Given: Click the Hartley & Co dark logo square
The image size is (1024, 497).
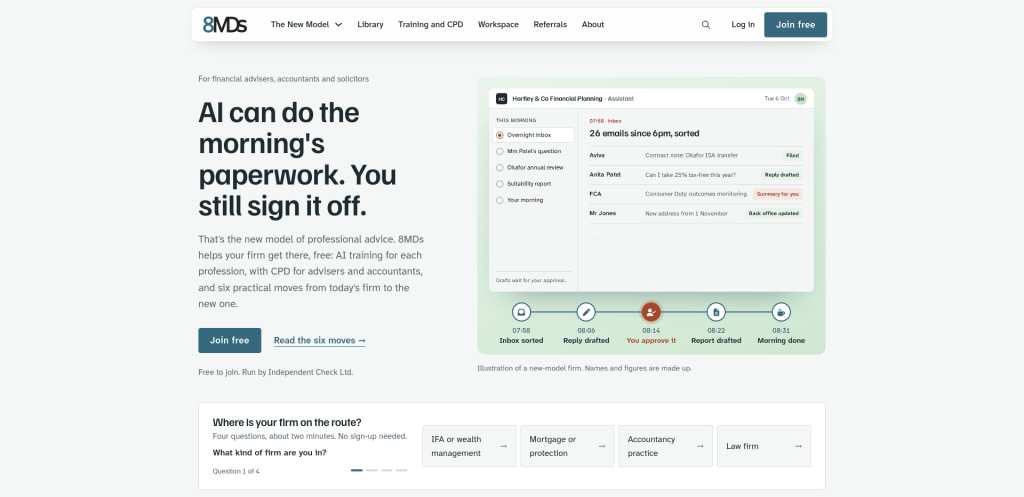Looking at the screenshot, I should point(502,99).
